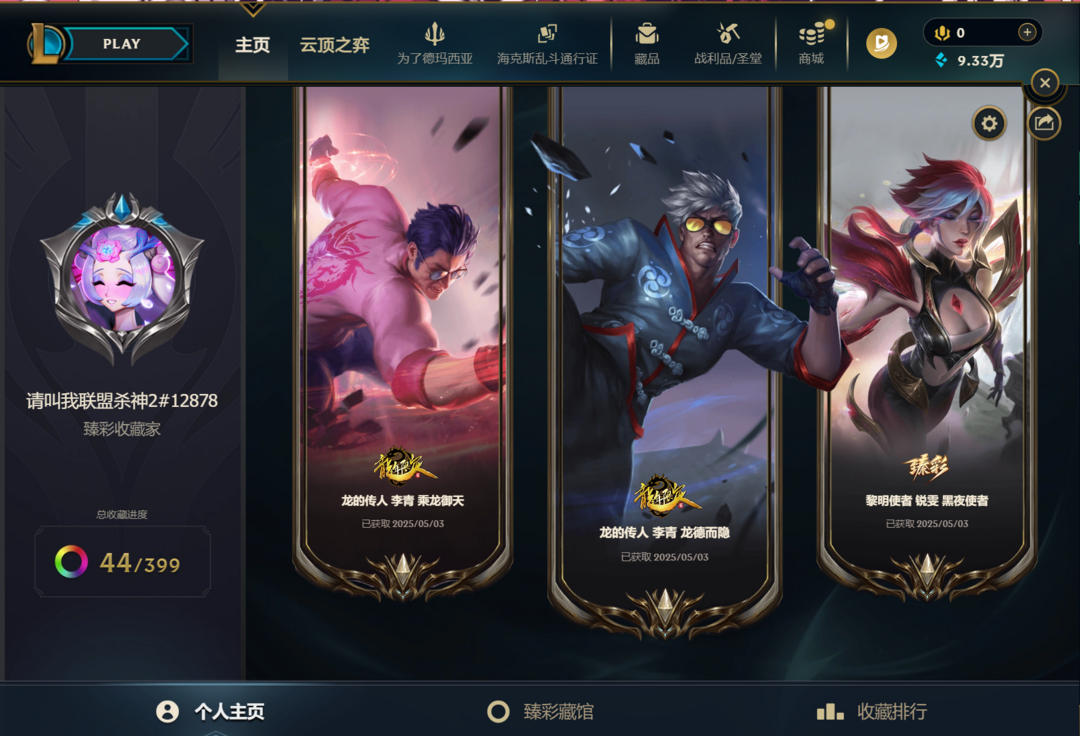Click the gold circular video icon

[x=882, y=43]
